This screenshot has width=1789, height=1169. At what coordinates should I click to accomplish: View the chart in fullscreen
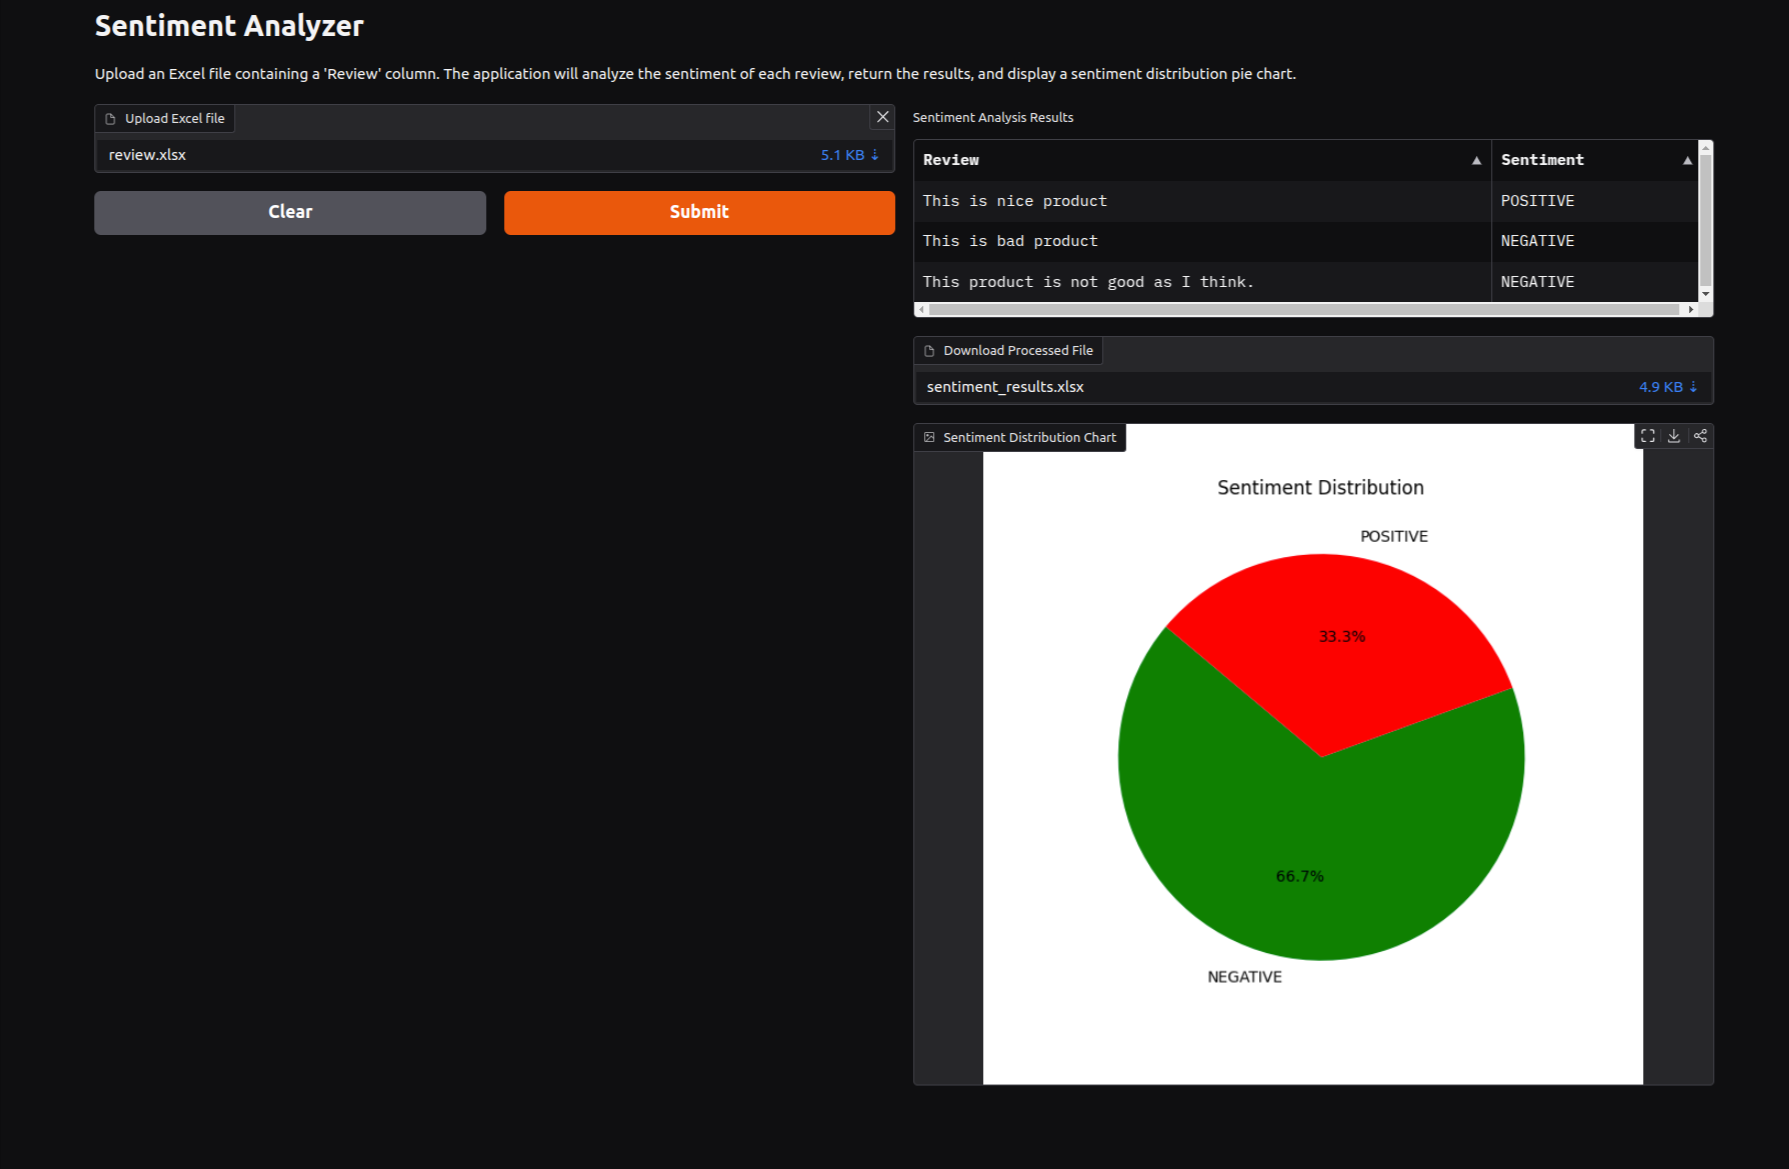pos(1648,436)
